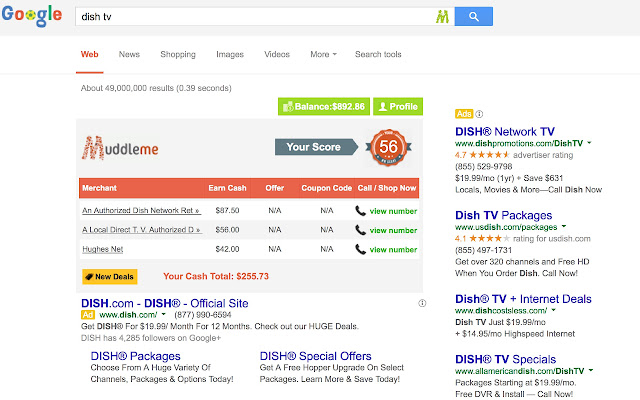Click the (877) 990-6594 phone number
The width and height of the screenshot is (640, 400).
tap(203, 315)
